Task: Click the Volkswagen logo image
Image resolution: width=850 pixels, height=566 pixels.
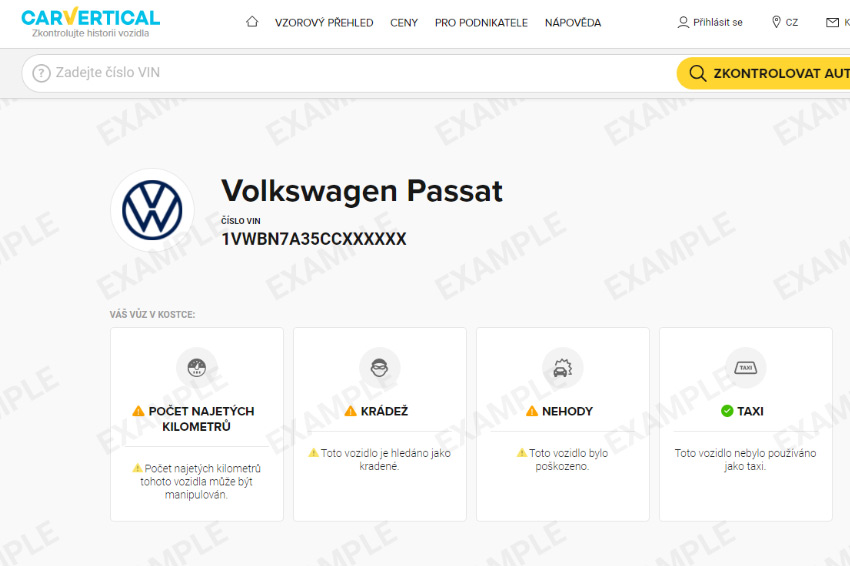Action: point(152,210)
